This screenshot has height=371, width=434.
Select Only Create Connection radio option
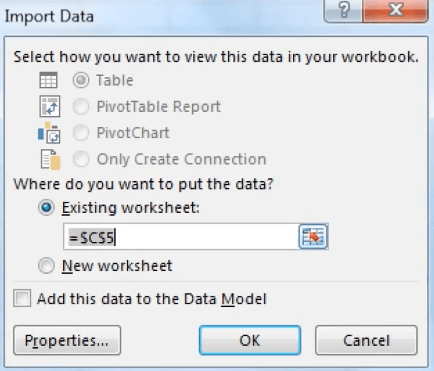tap(81, 159)
